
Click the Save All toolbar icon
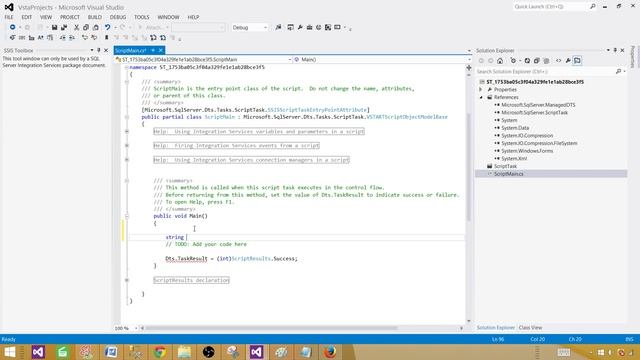(x=64, y=27)
